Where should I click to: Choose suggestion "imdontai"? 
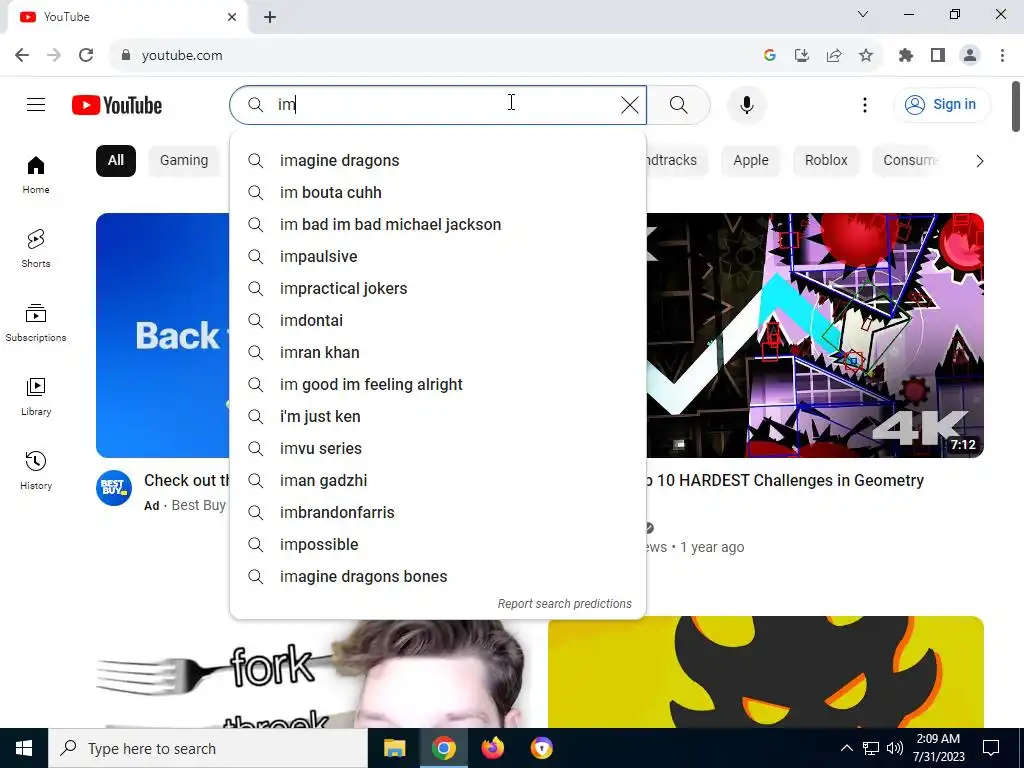438,321
